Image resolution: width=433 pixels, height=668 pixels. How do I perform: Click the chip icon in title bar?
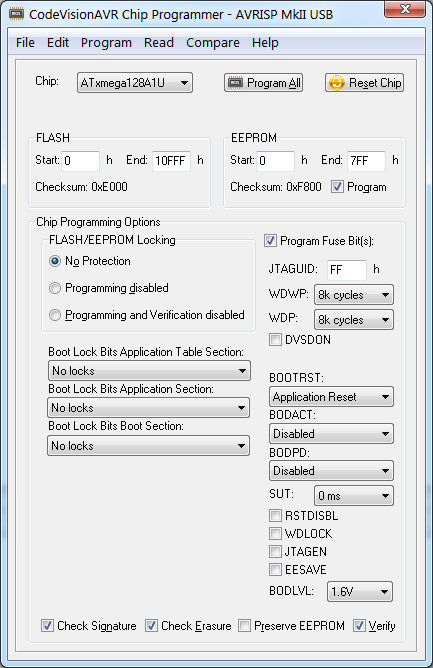[x=17, y=14]
